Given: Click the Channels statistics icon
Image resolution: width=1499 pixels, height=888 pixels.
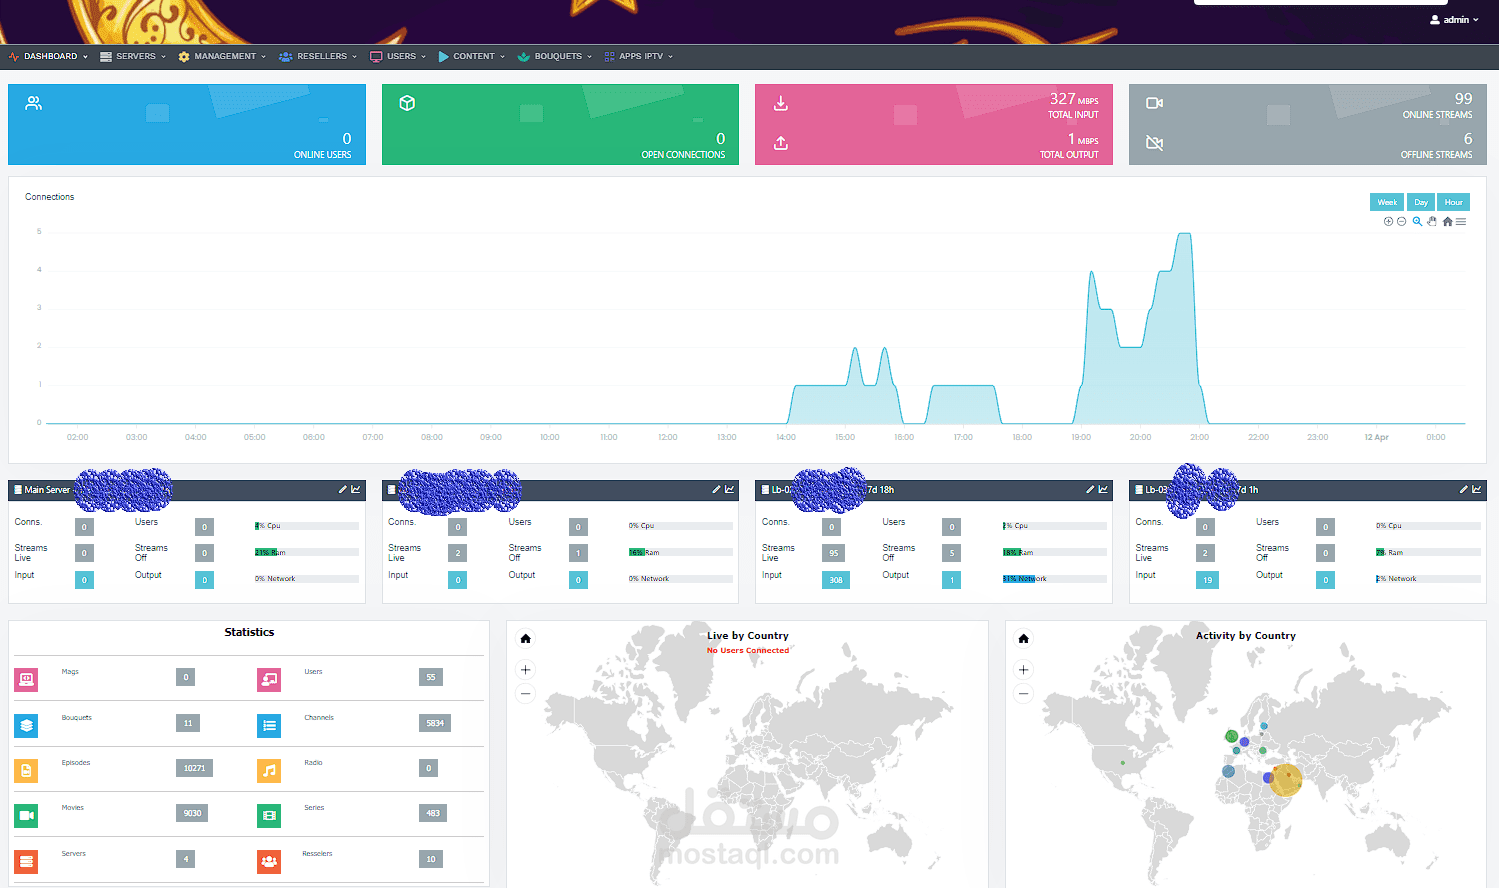Looking at the screenshot, I should pos(269,726).
